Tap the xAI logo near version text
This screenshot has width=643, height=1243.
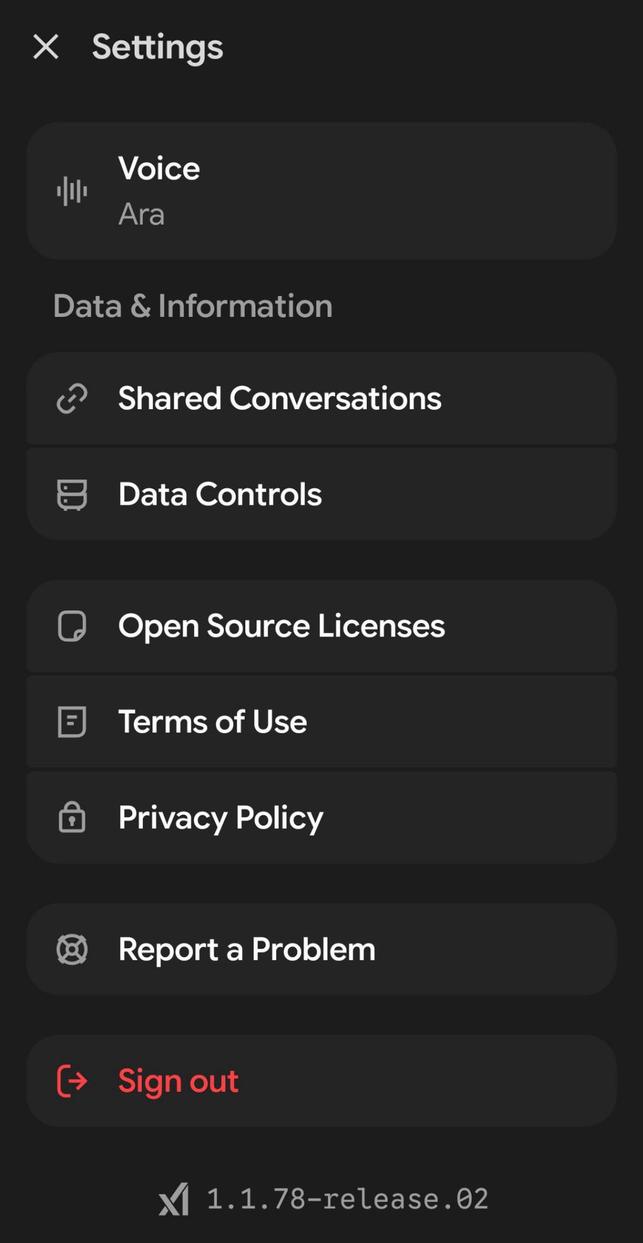173,1199
